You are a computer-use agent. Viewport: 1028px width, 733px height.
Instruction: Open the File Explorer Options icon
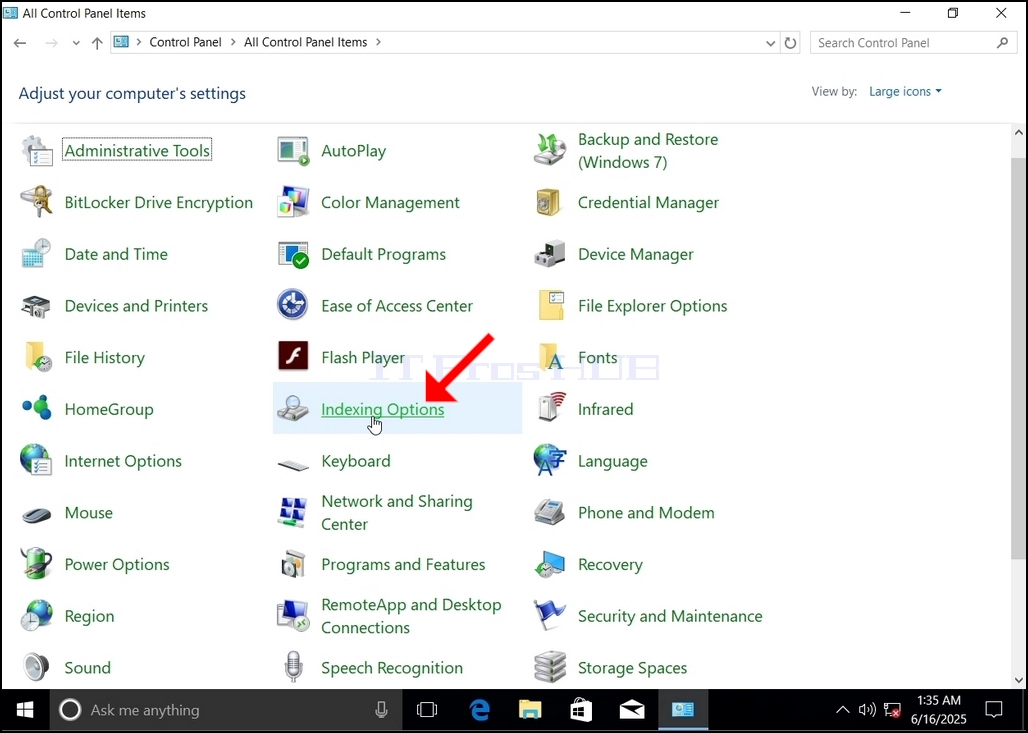pyautogui.click(x=550, y=306)
